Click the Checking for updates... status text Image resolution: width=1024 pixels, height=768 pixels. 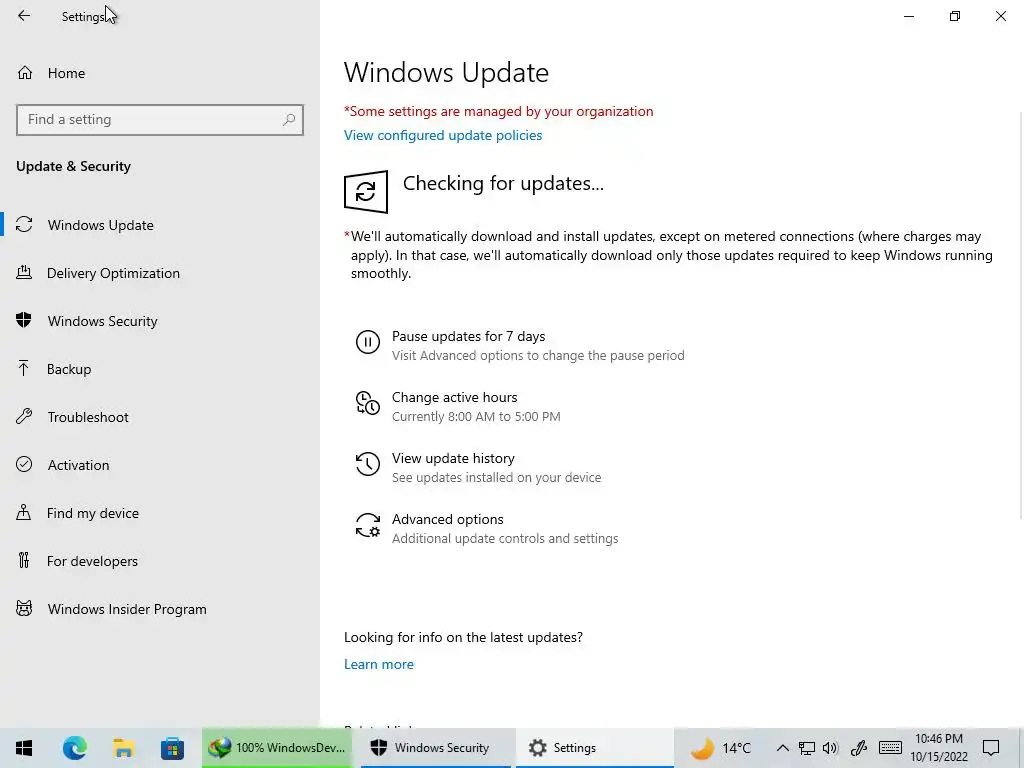point(503,184)
